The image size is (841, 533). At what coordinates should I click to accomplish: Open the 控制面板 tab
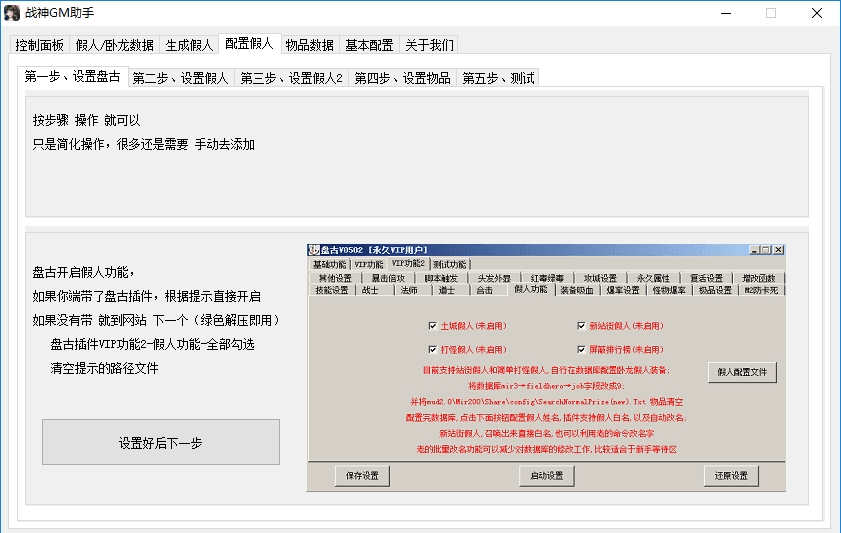click(x=40, y=45)
